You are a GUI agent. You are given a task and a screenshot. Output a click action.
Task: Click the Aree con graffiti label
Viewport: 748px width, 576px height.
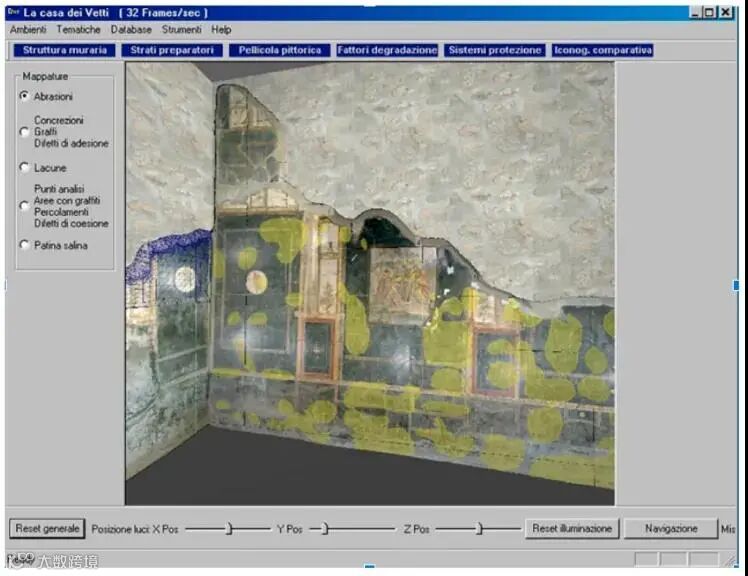pos(67,200)
